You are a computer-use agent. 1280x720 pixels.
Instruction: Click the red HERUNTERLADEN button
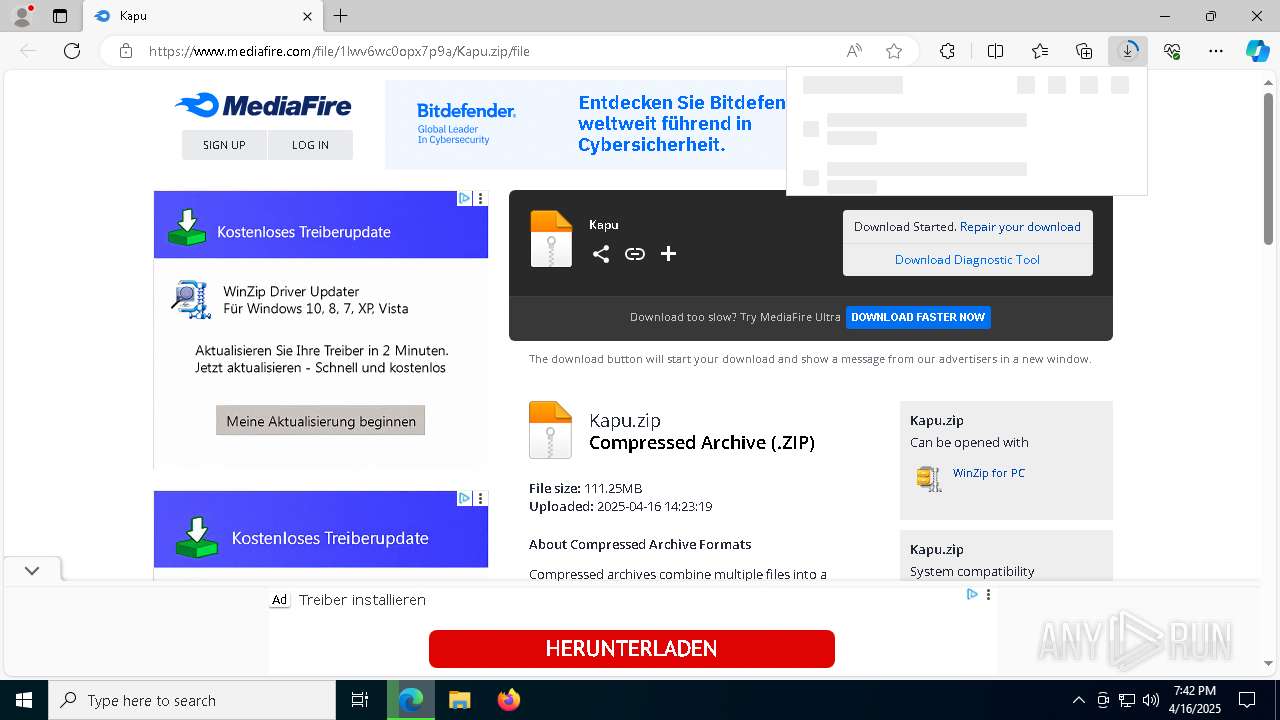(x=632, y=649)
